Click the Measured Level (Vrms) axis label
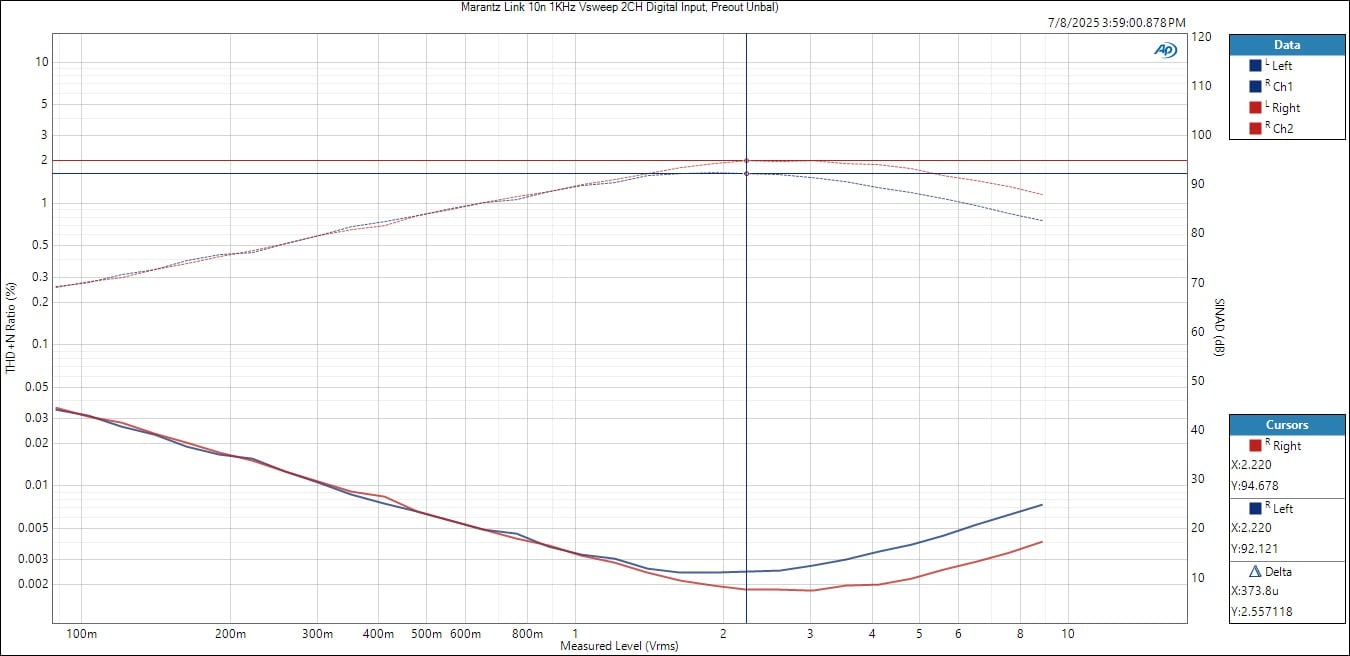Image resolution: width=1350 pixels, height=656 pixels. click(619, 646)
